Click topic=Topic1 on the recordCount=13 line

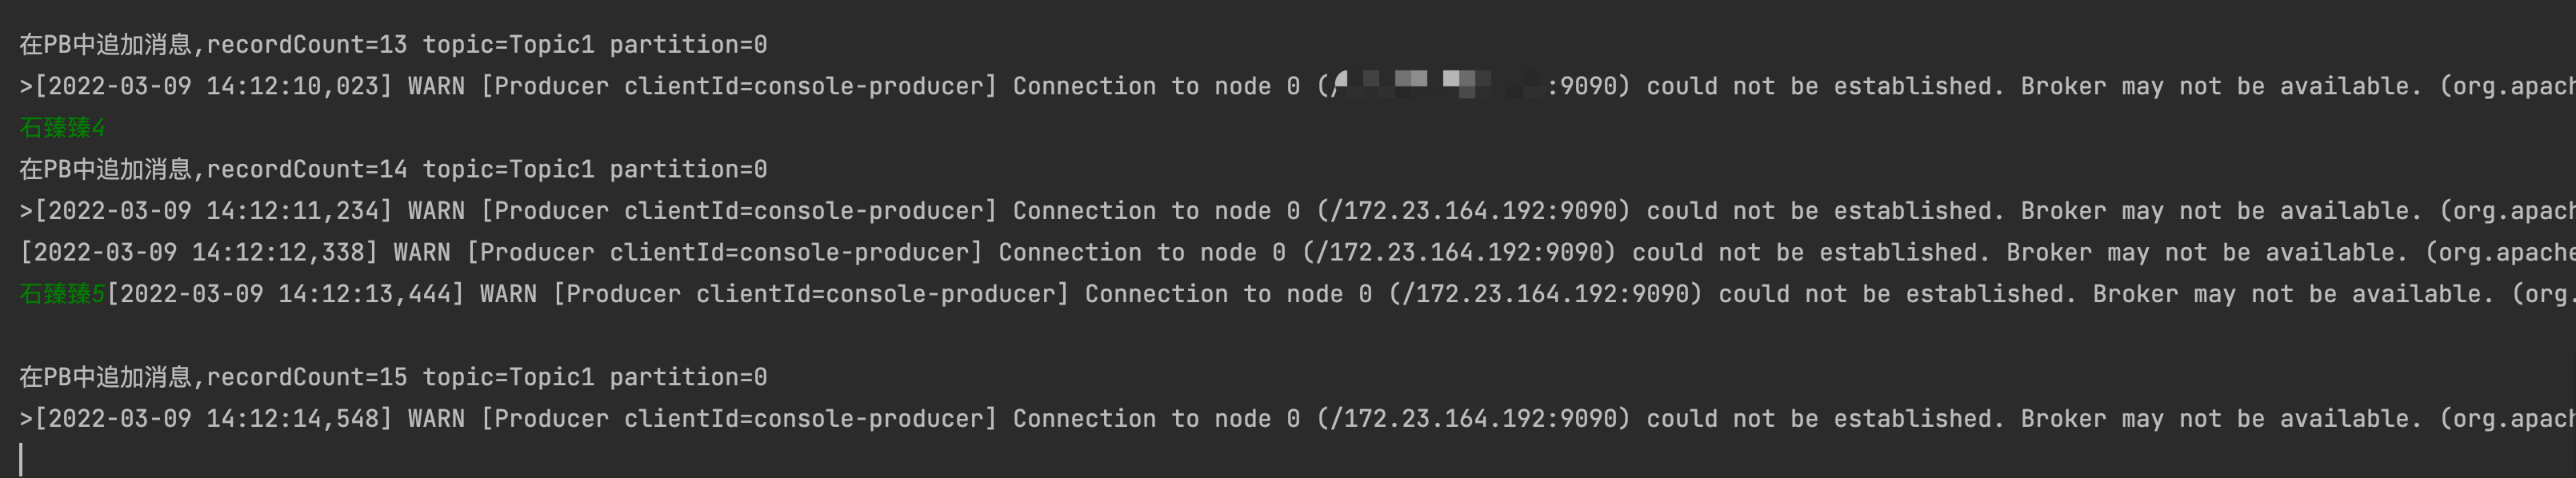pyautogui.click(x=508, y=45)
